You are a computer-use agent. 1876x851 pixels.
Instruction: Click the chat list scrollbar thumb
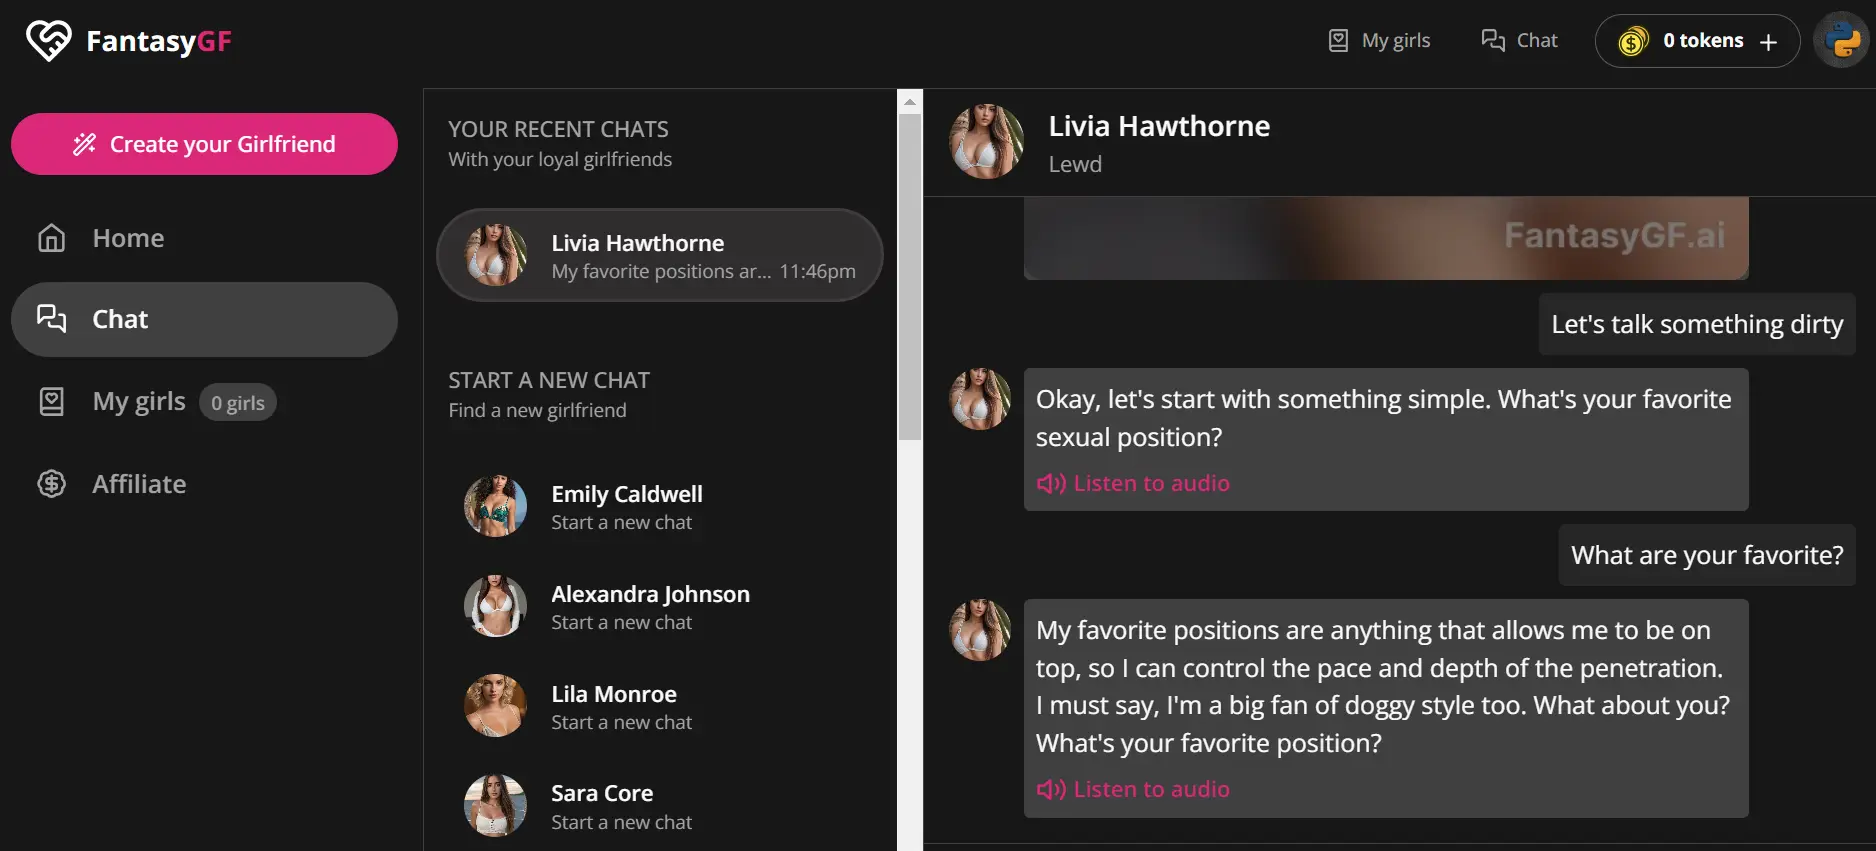point(910,277)
